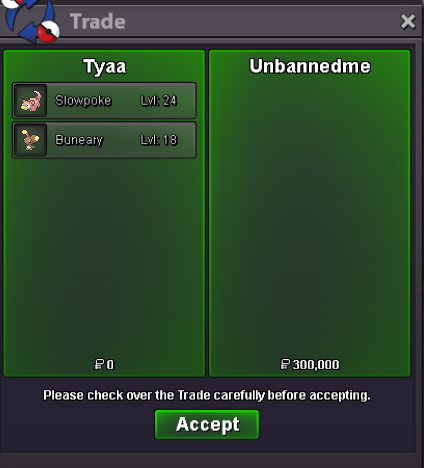Viewport: 424px width, 468px height.
Task: Click the Trade Pokéball arrows icon
Action: point(32,21)
